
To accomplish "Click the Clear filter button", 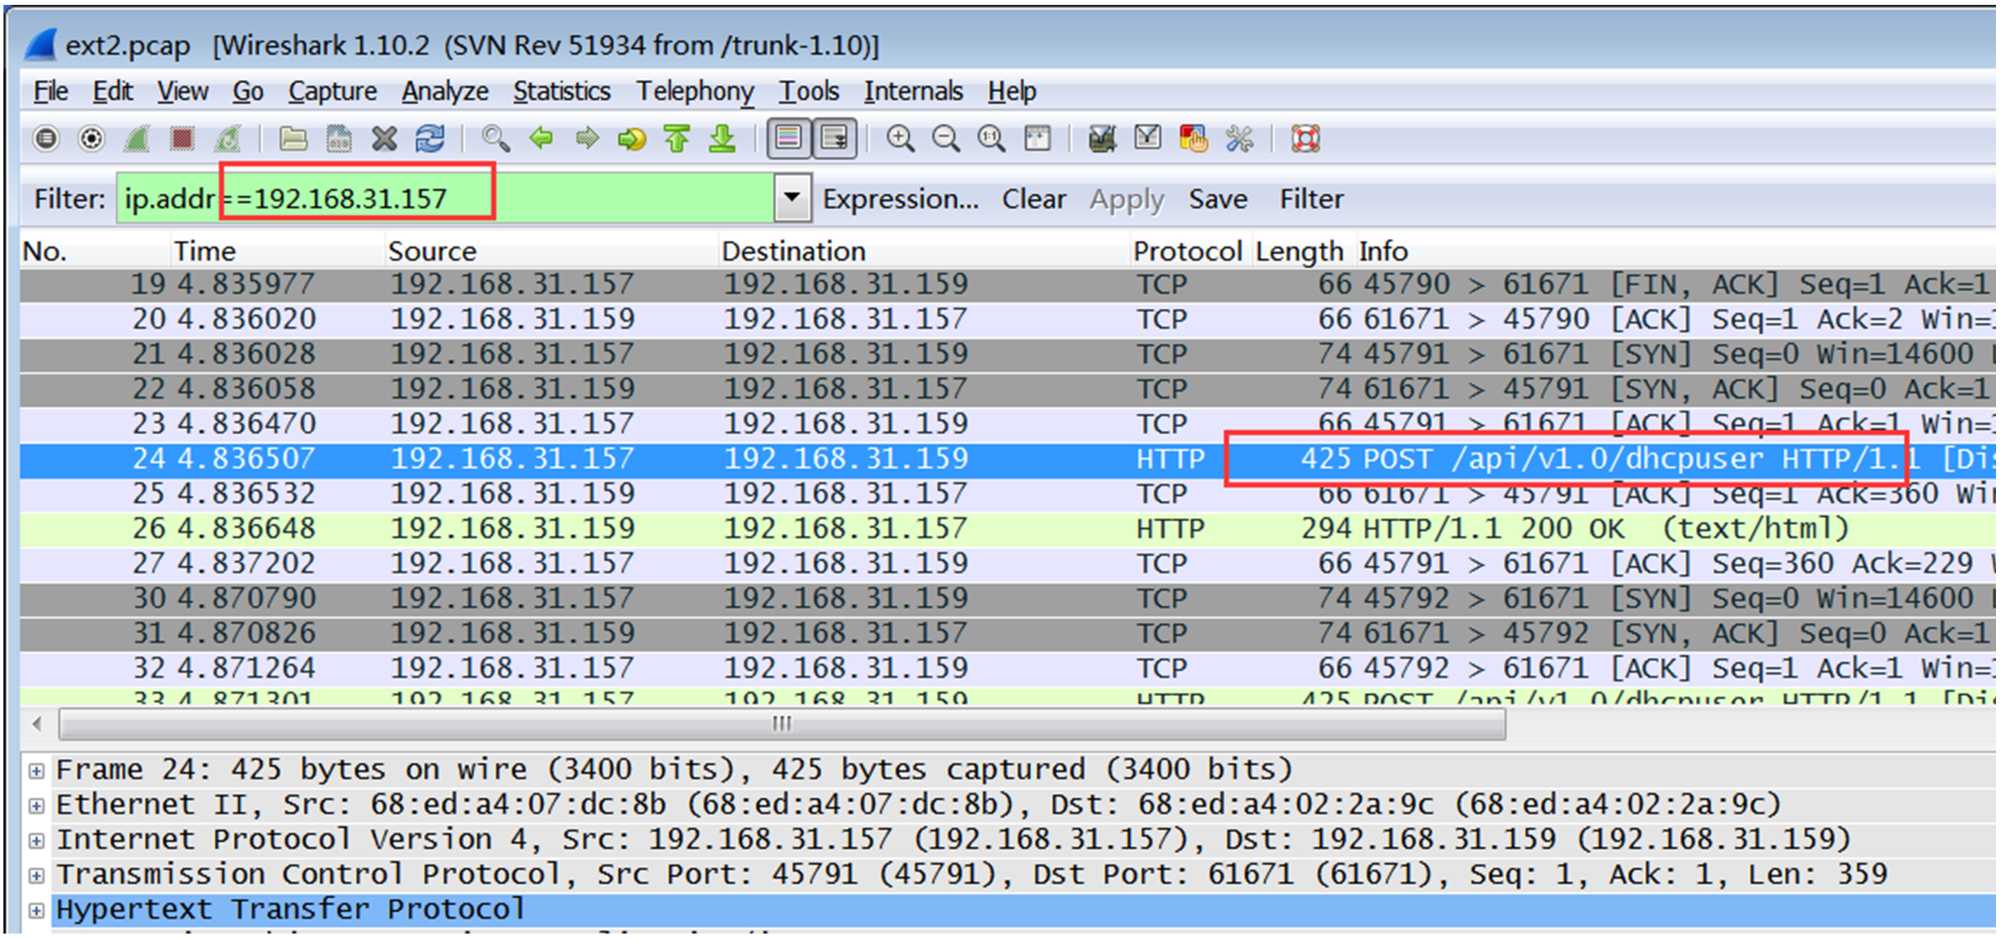I will tap(1034, 199).
